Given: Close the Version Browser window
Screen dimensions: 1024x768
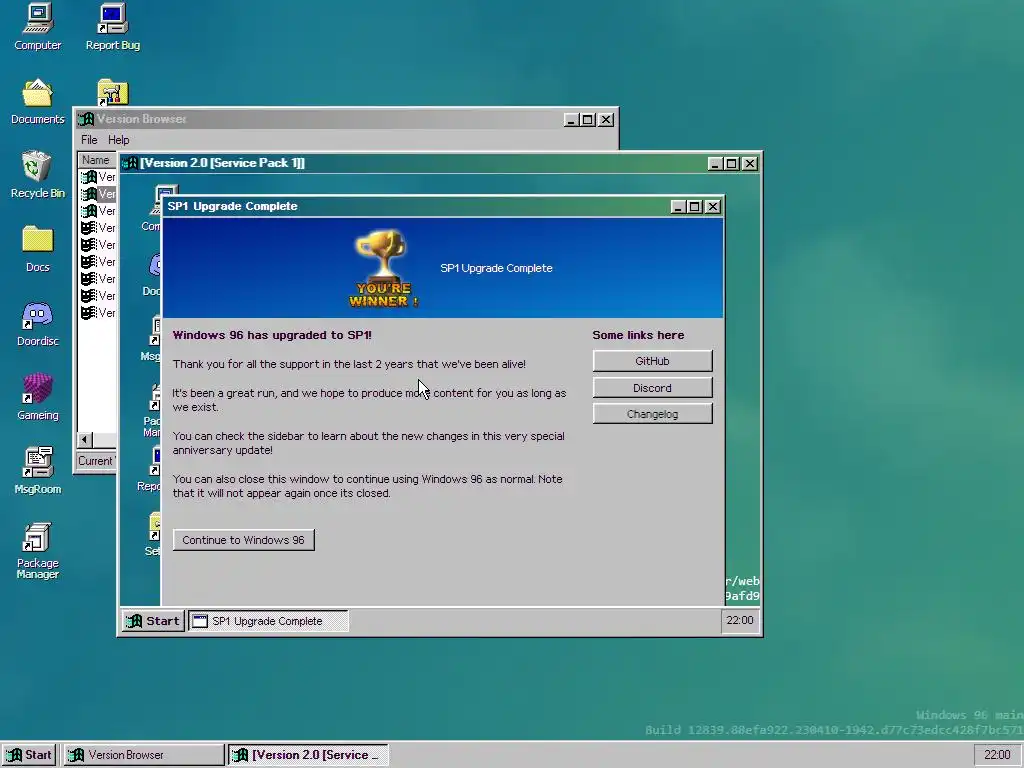Looking at the screenshot, I should (x=606, y=120).
